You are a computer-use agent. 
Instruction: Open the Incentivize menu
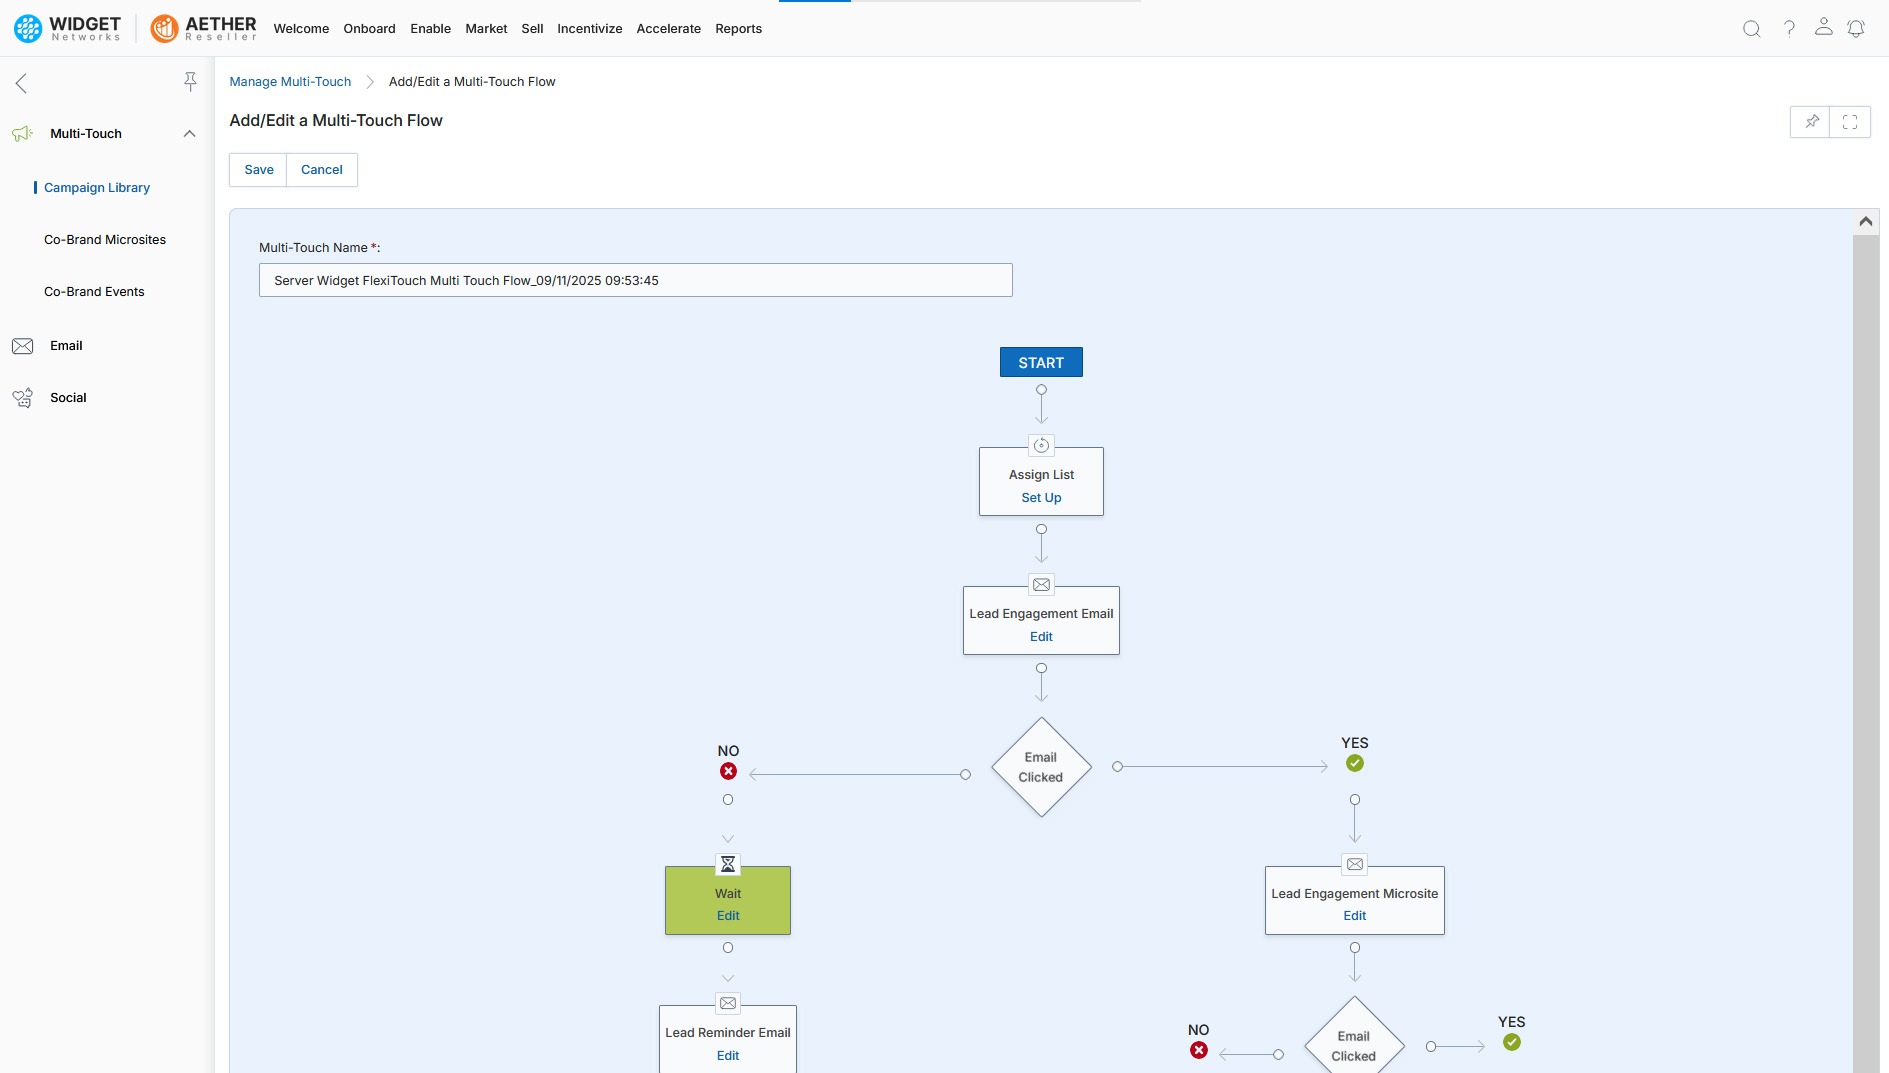click(x=589, y=29)
